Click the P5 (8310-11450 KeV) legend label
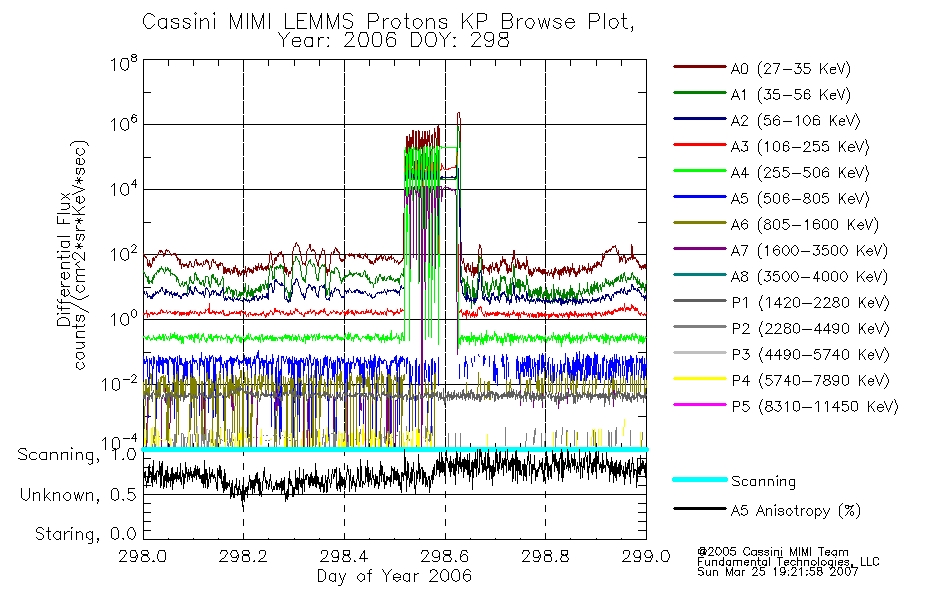Viewport: 950px width, 600px height. pyautogui.click(x=815, y=407)
